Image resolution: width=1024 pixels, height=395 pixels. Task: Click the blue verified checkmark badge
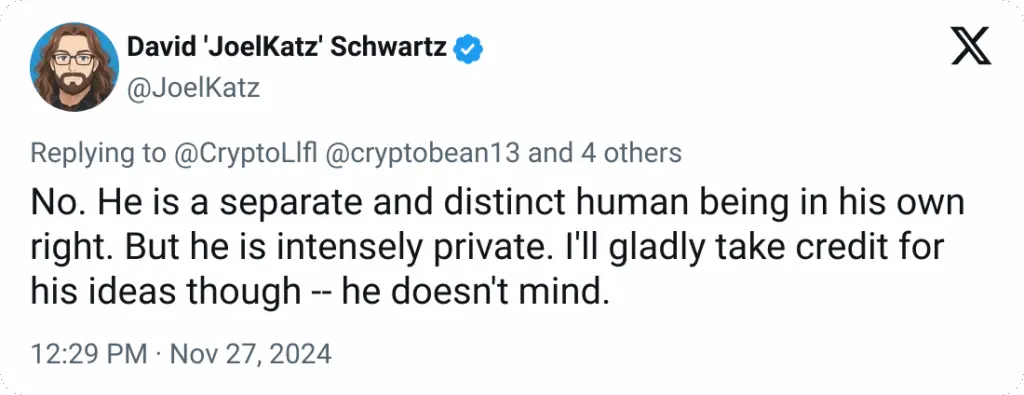pos(468,50)
